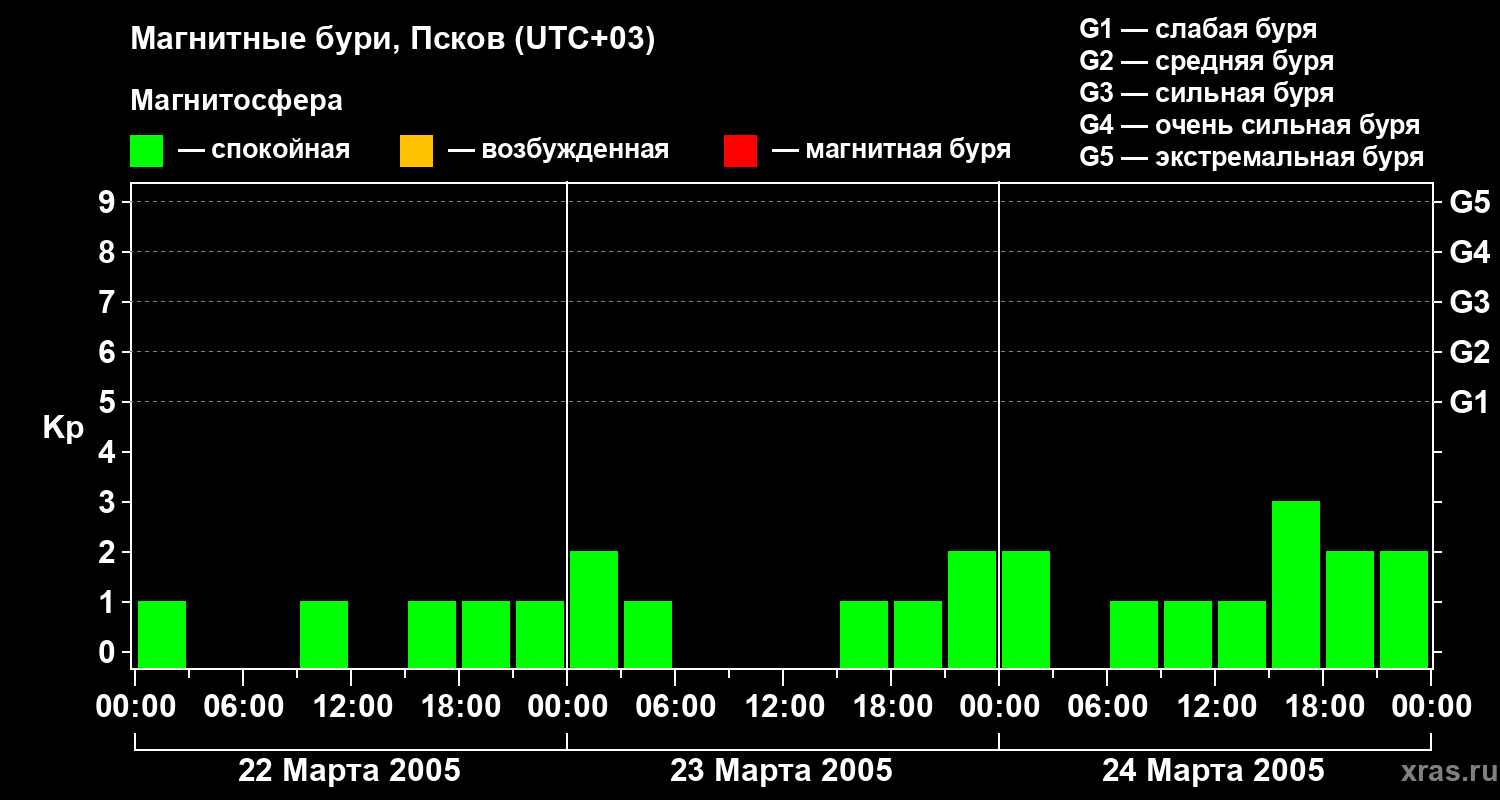Select the last bar of 23 March before midnight

pos(972,609)
